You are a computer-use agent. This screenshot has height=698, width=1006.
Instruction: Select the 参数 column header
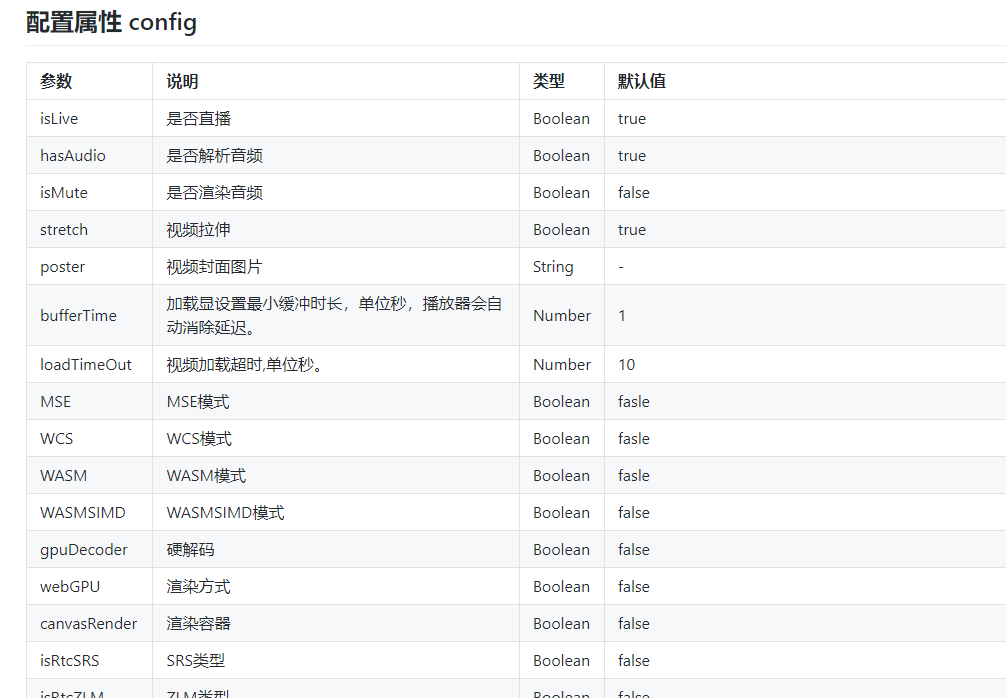55,81
